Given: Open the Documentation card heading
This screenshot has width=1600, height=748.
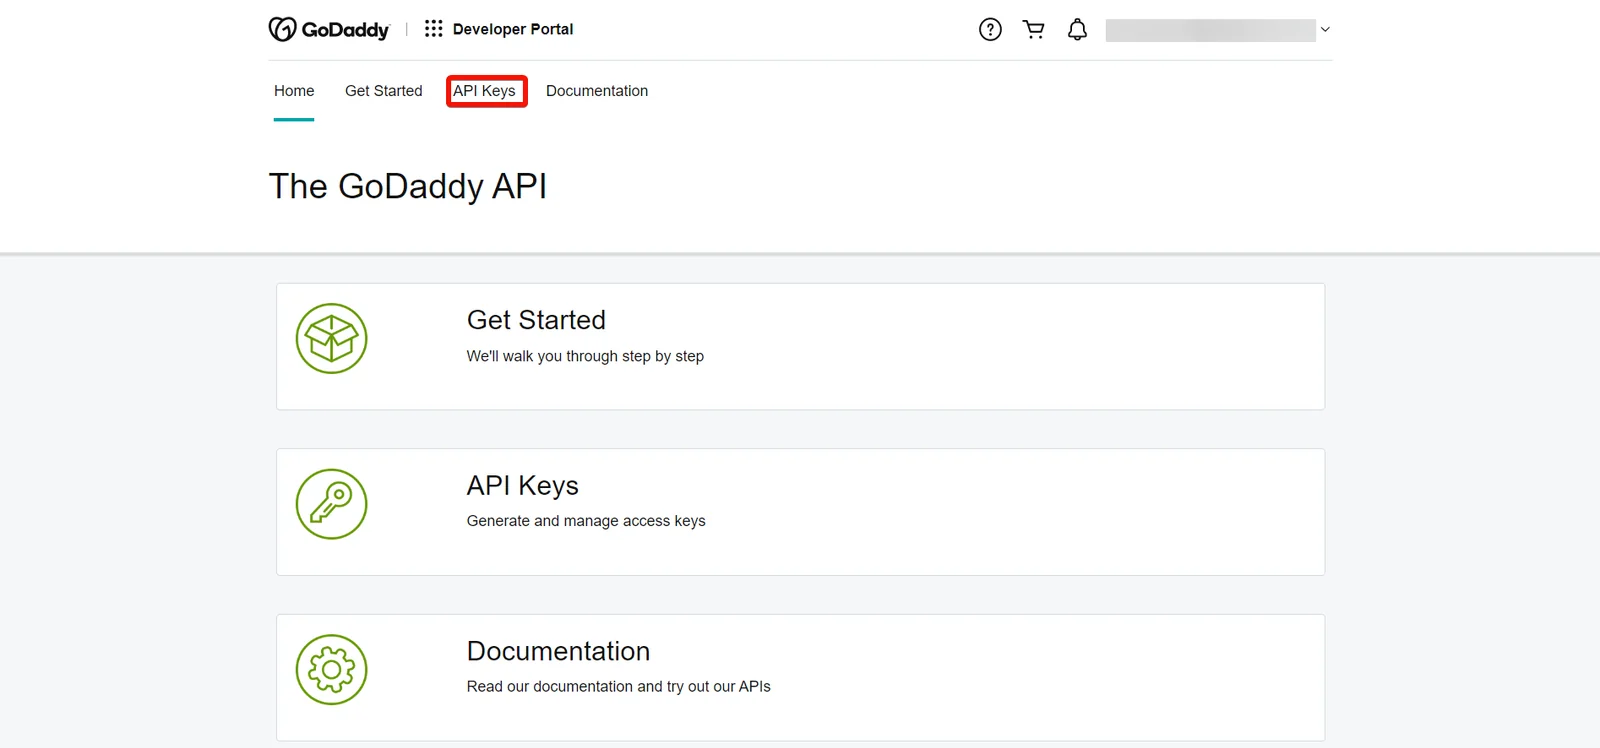Looking at the screenshot, I should [558, 651].
